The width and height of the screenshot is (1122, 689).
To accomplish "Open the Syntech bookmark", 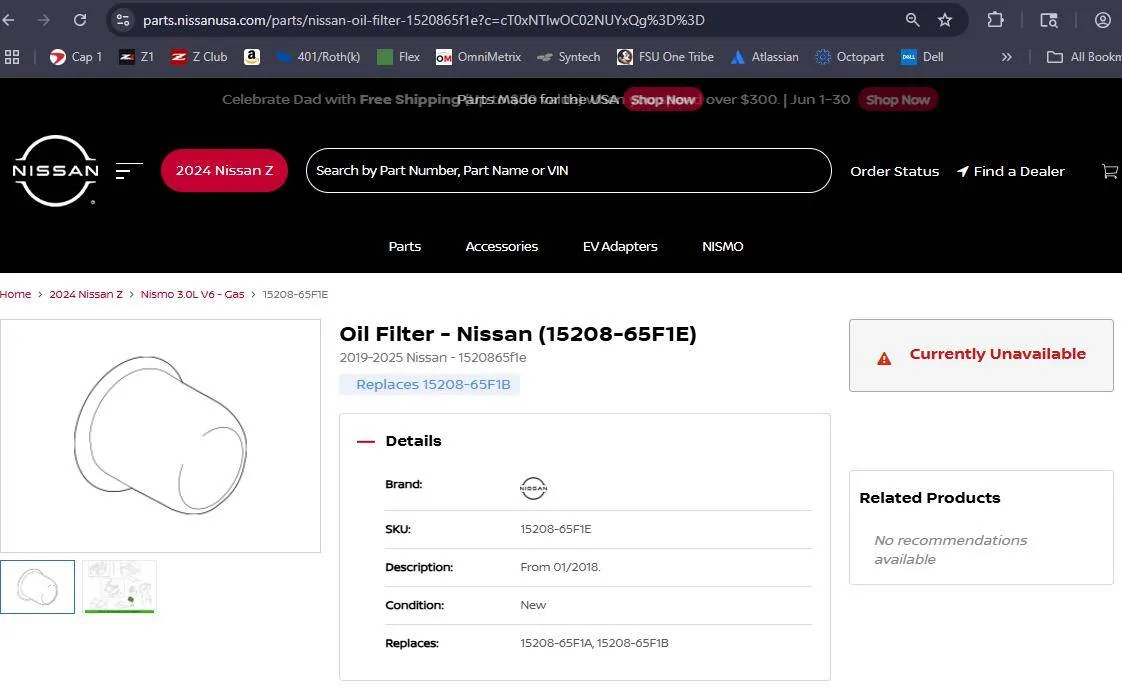I will [x=569, y=57].
